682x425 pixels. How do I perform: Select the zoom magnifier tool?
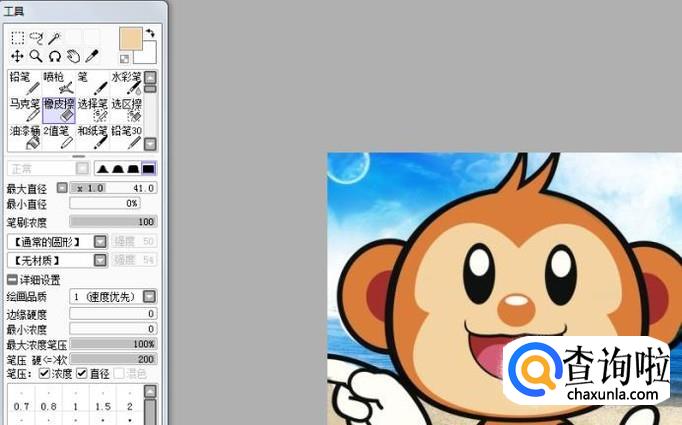tap(36, 56)
